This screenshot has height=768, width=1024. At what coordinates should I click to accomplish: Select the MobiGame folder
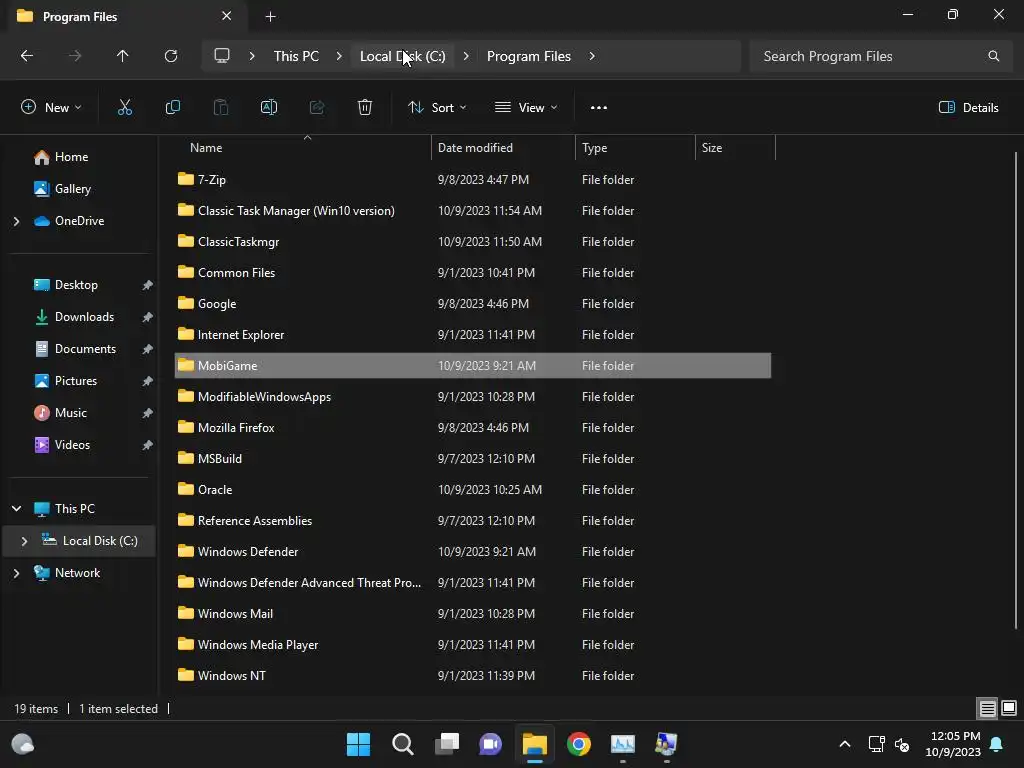473,366
